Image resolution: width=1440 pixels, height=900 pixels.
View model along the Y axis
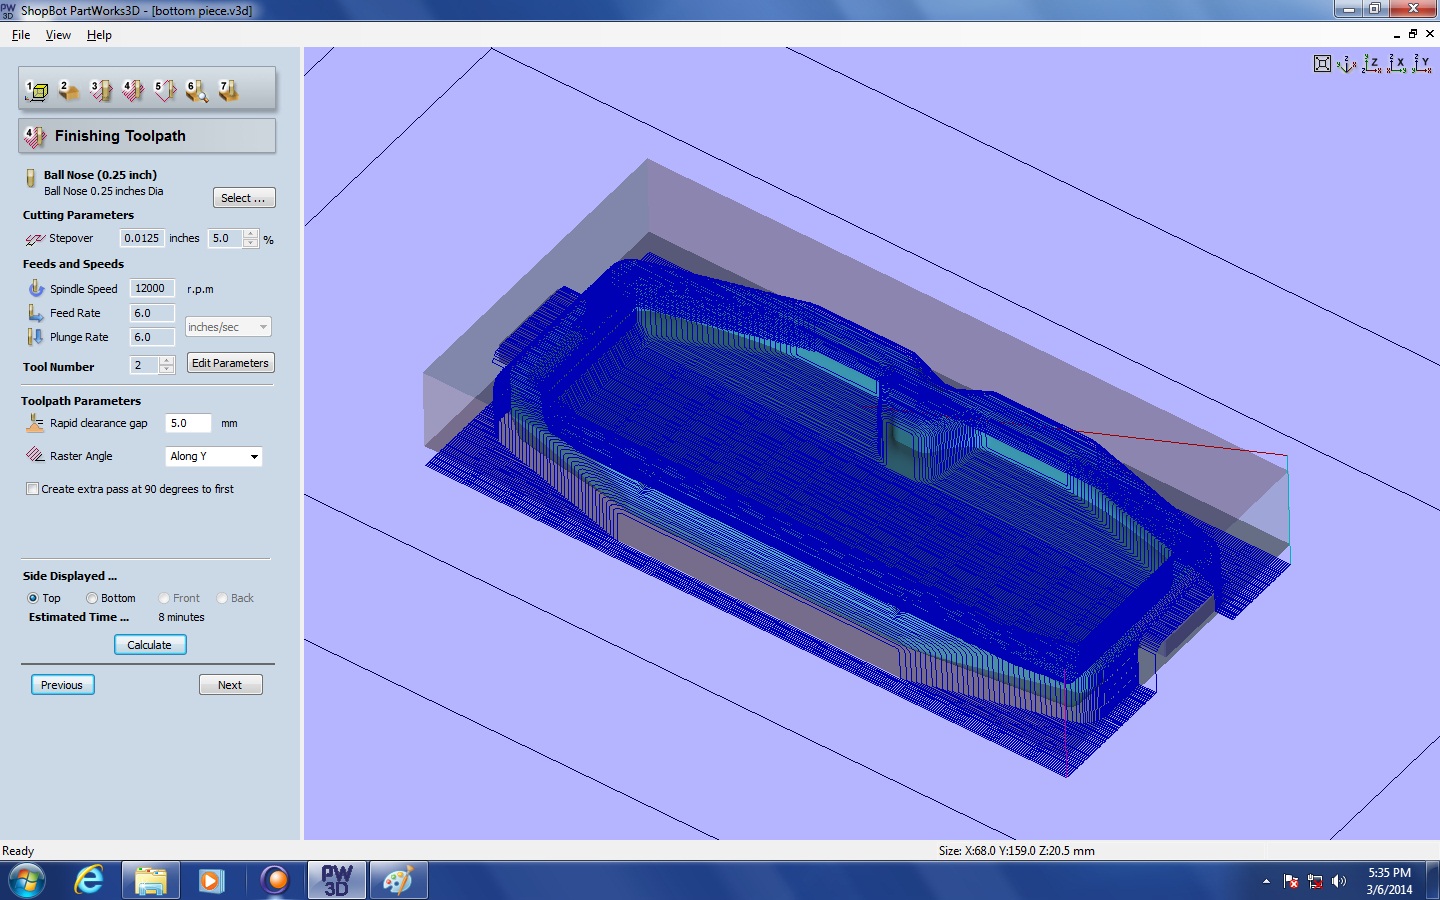pyautogui.click(x=1422, y=64)
